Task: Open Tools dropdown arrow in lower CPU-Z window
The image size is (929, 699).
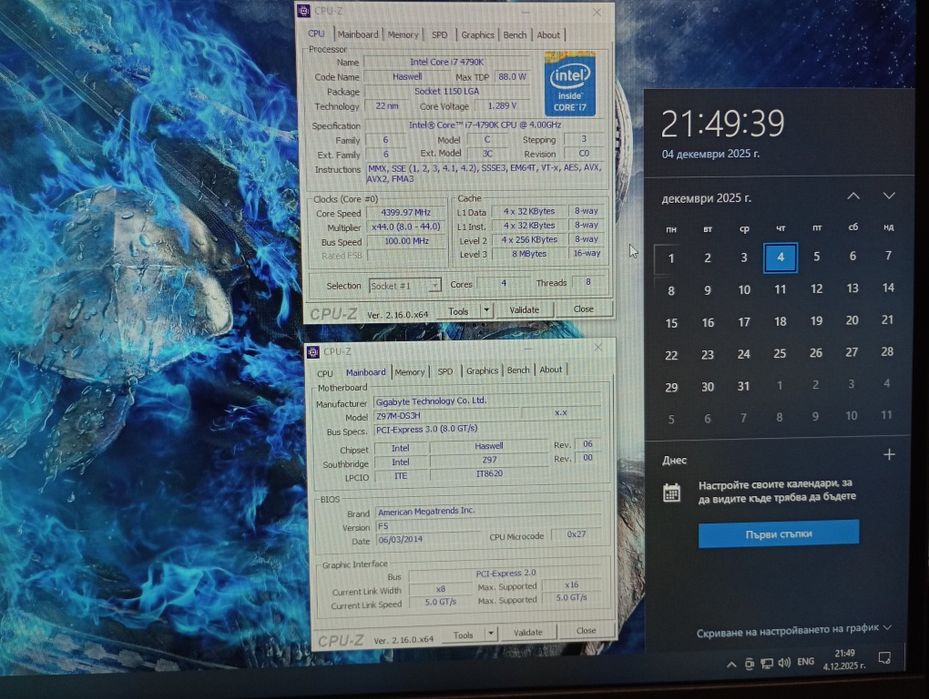Action: click(x=491, y=634)
